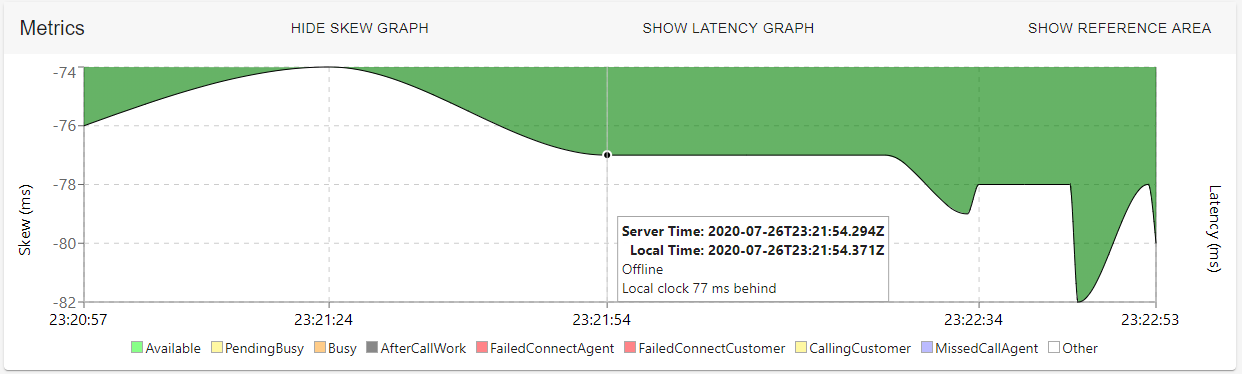Show the reference area

(x=1120, y=28)
